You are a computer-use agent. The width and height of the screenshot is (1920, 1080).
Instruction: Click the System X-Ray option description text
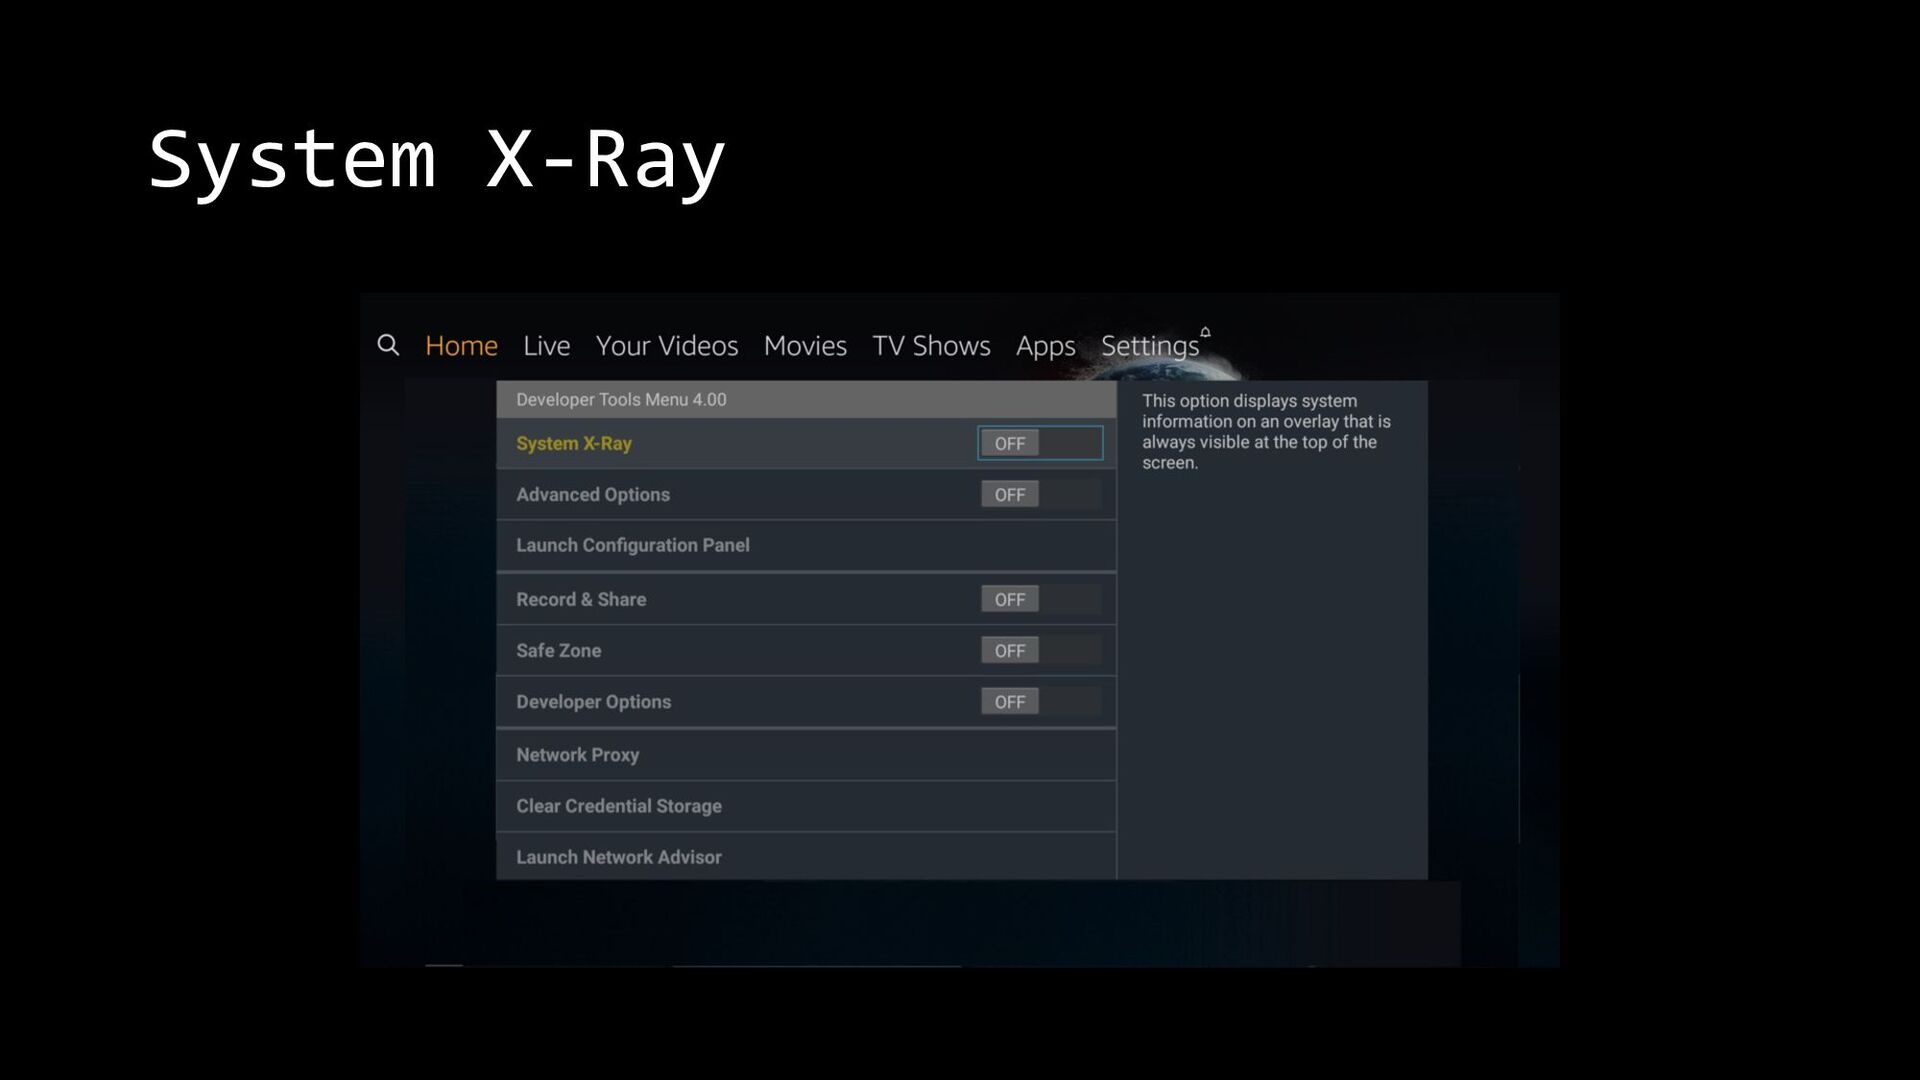(x=1266, y=432)
